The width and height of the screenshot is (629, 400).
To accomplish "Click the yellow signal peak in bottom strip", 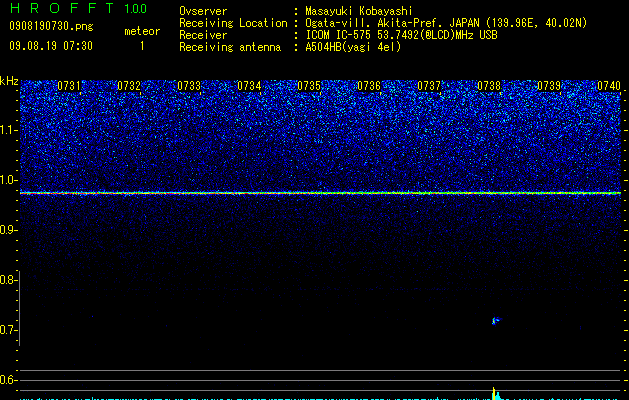I will pos(494,393).
